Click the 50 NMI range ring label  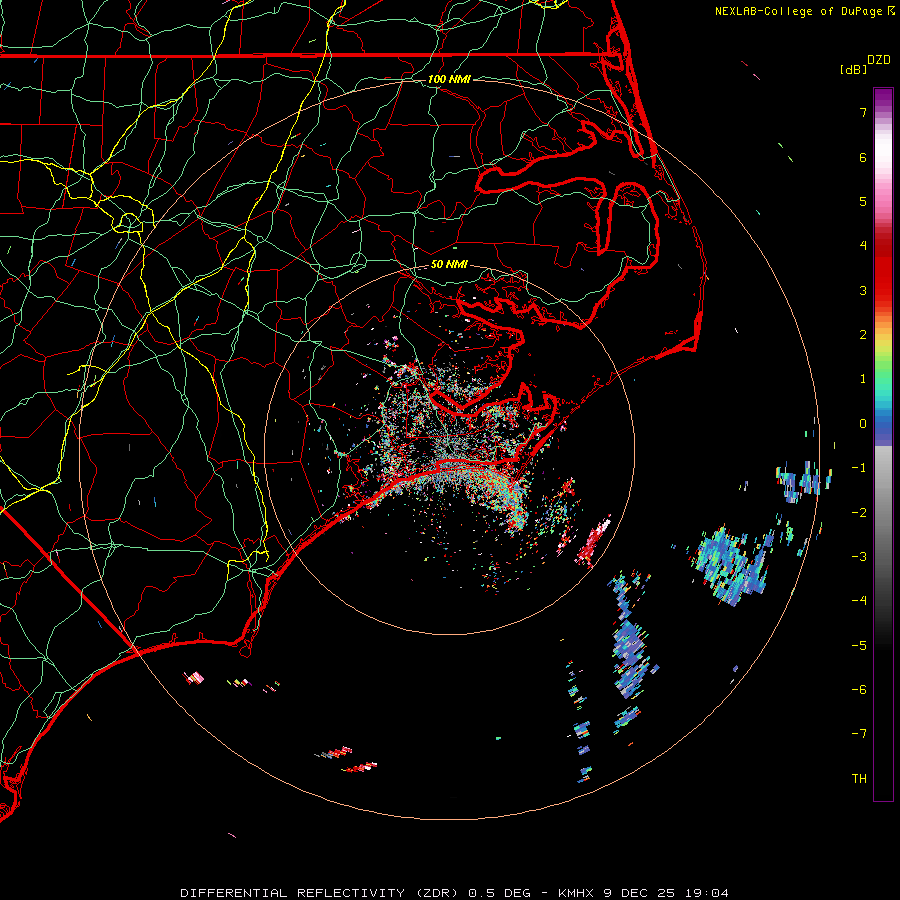tap(449, 264)
